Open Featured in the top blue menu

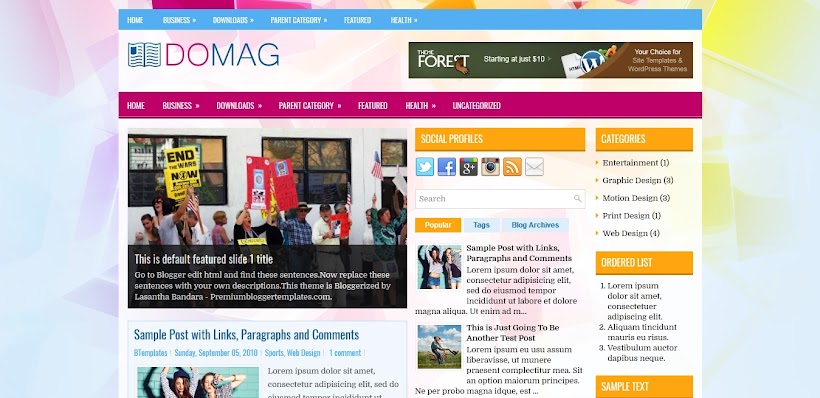(x=358, y=20)
